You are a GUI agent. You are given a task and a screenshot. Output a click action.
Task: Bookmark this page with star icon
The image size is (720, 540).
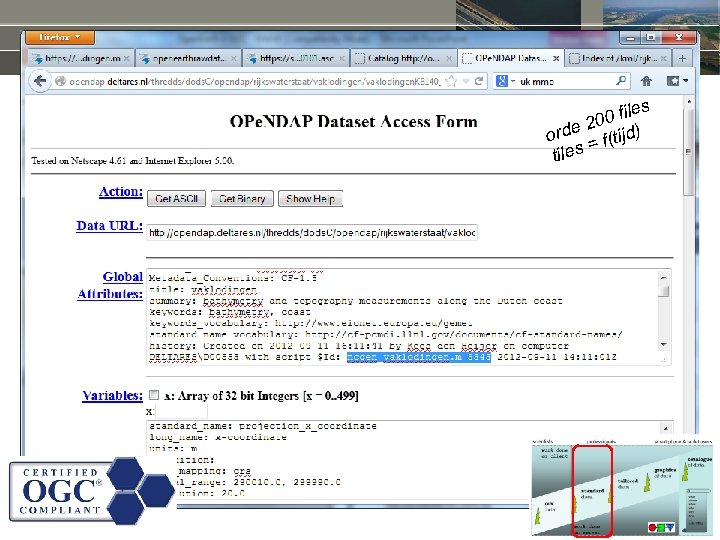pyautogui.click(x=451, y=81)
